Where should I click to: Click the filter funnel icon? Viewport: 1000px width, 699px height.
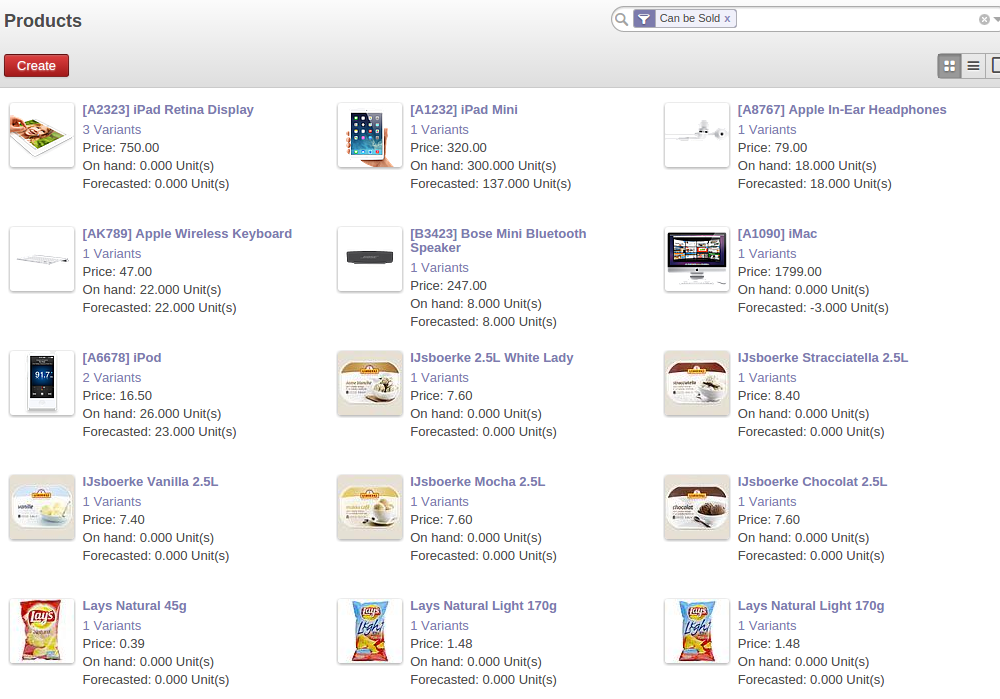pos(644,18)
